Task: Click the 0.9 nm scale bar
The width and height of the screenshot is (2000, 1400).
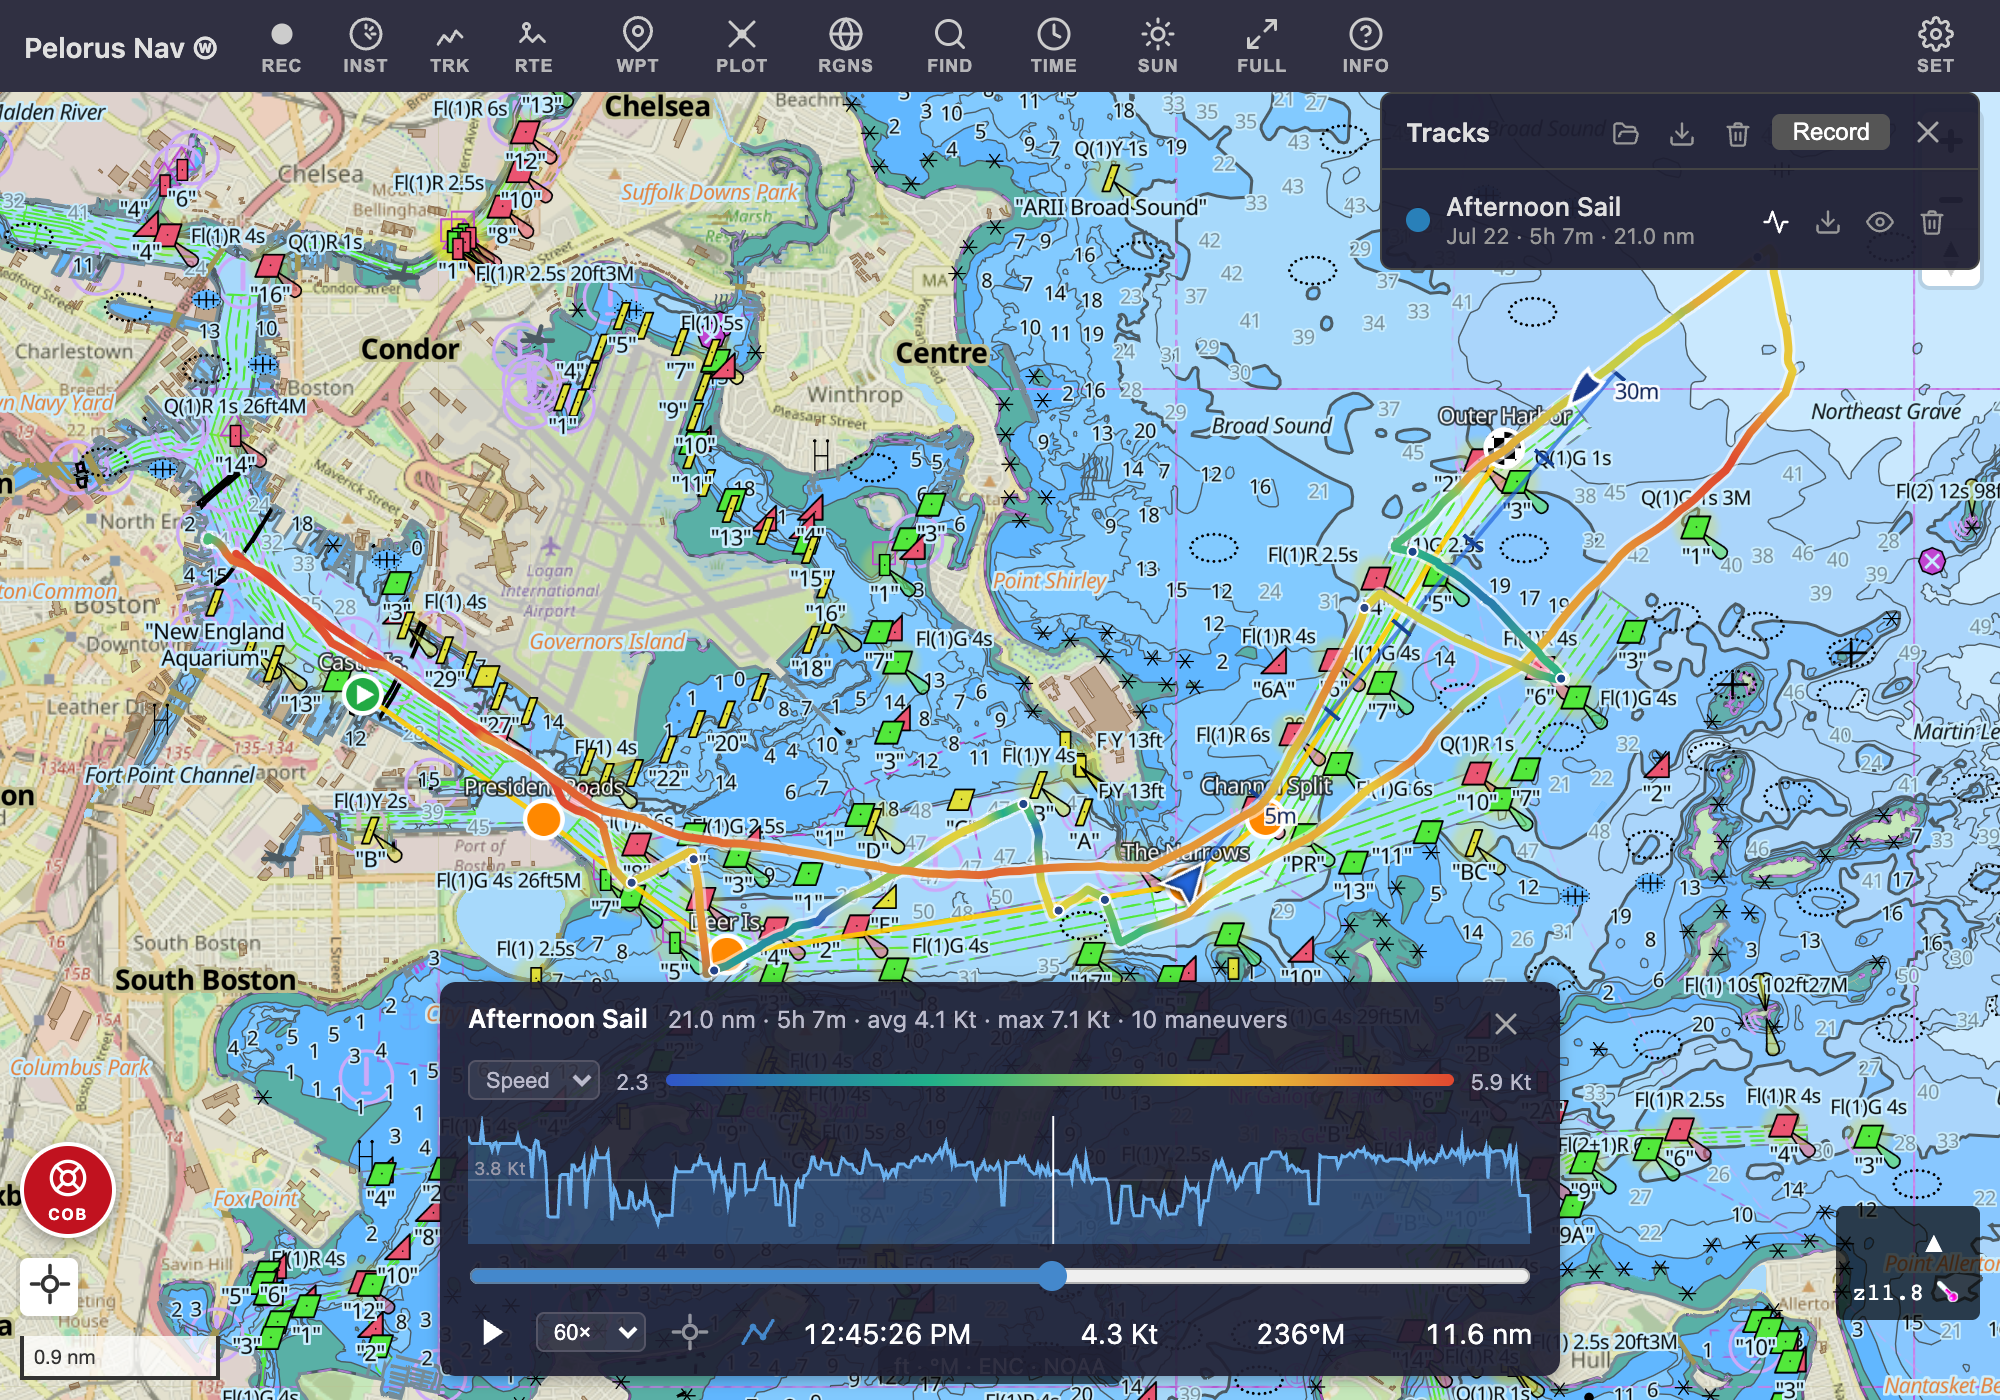Action: click(x=118, y=1356)
